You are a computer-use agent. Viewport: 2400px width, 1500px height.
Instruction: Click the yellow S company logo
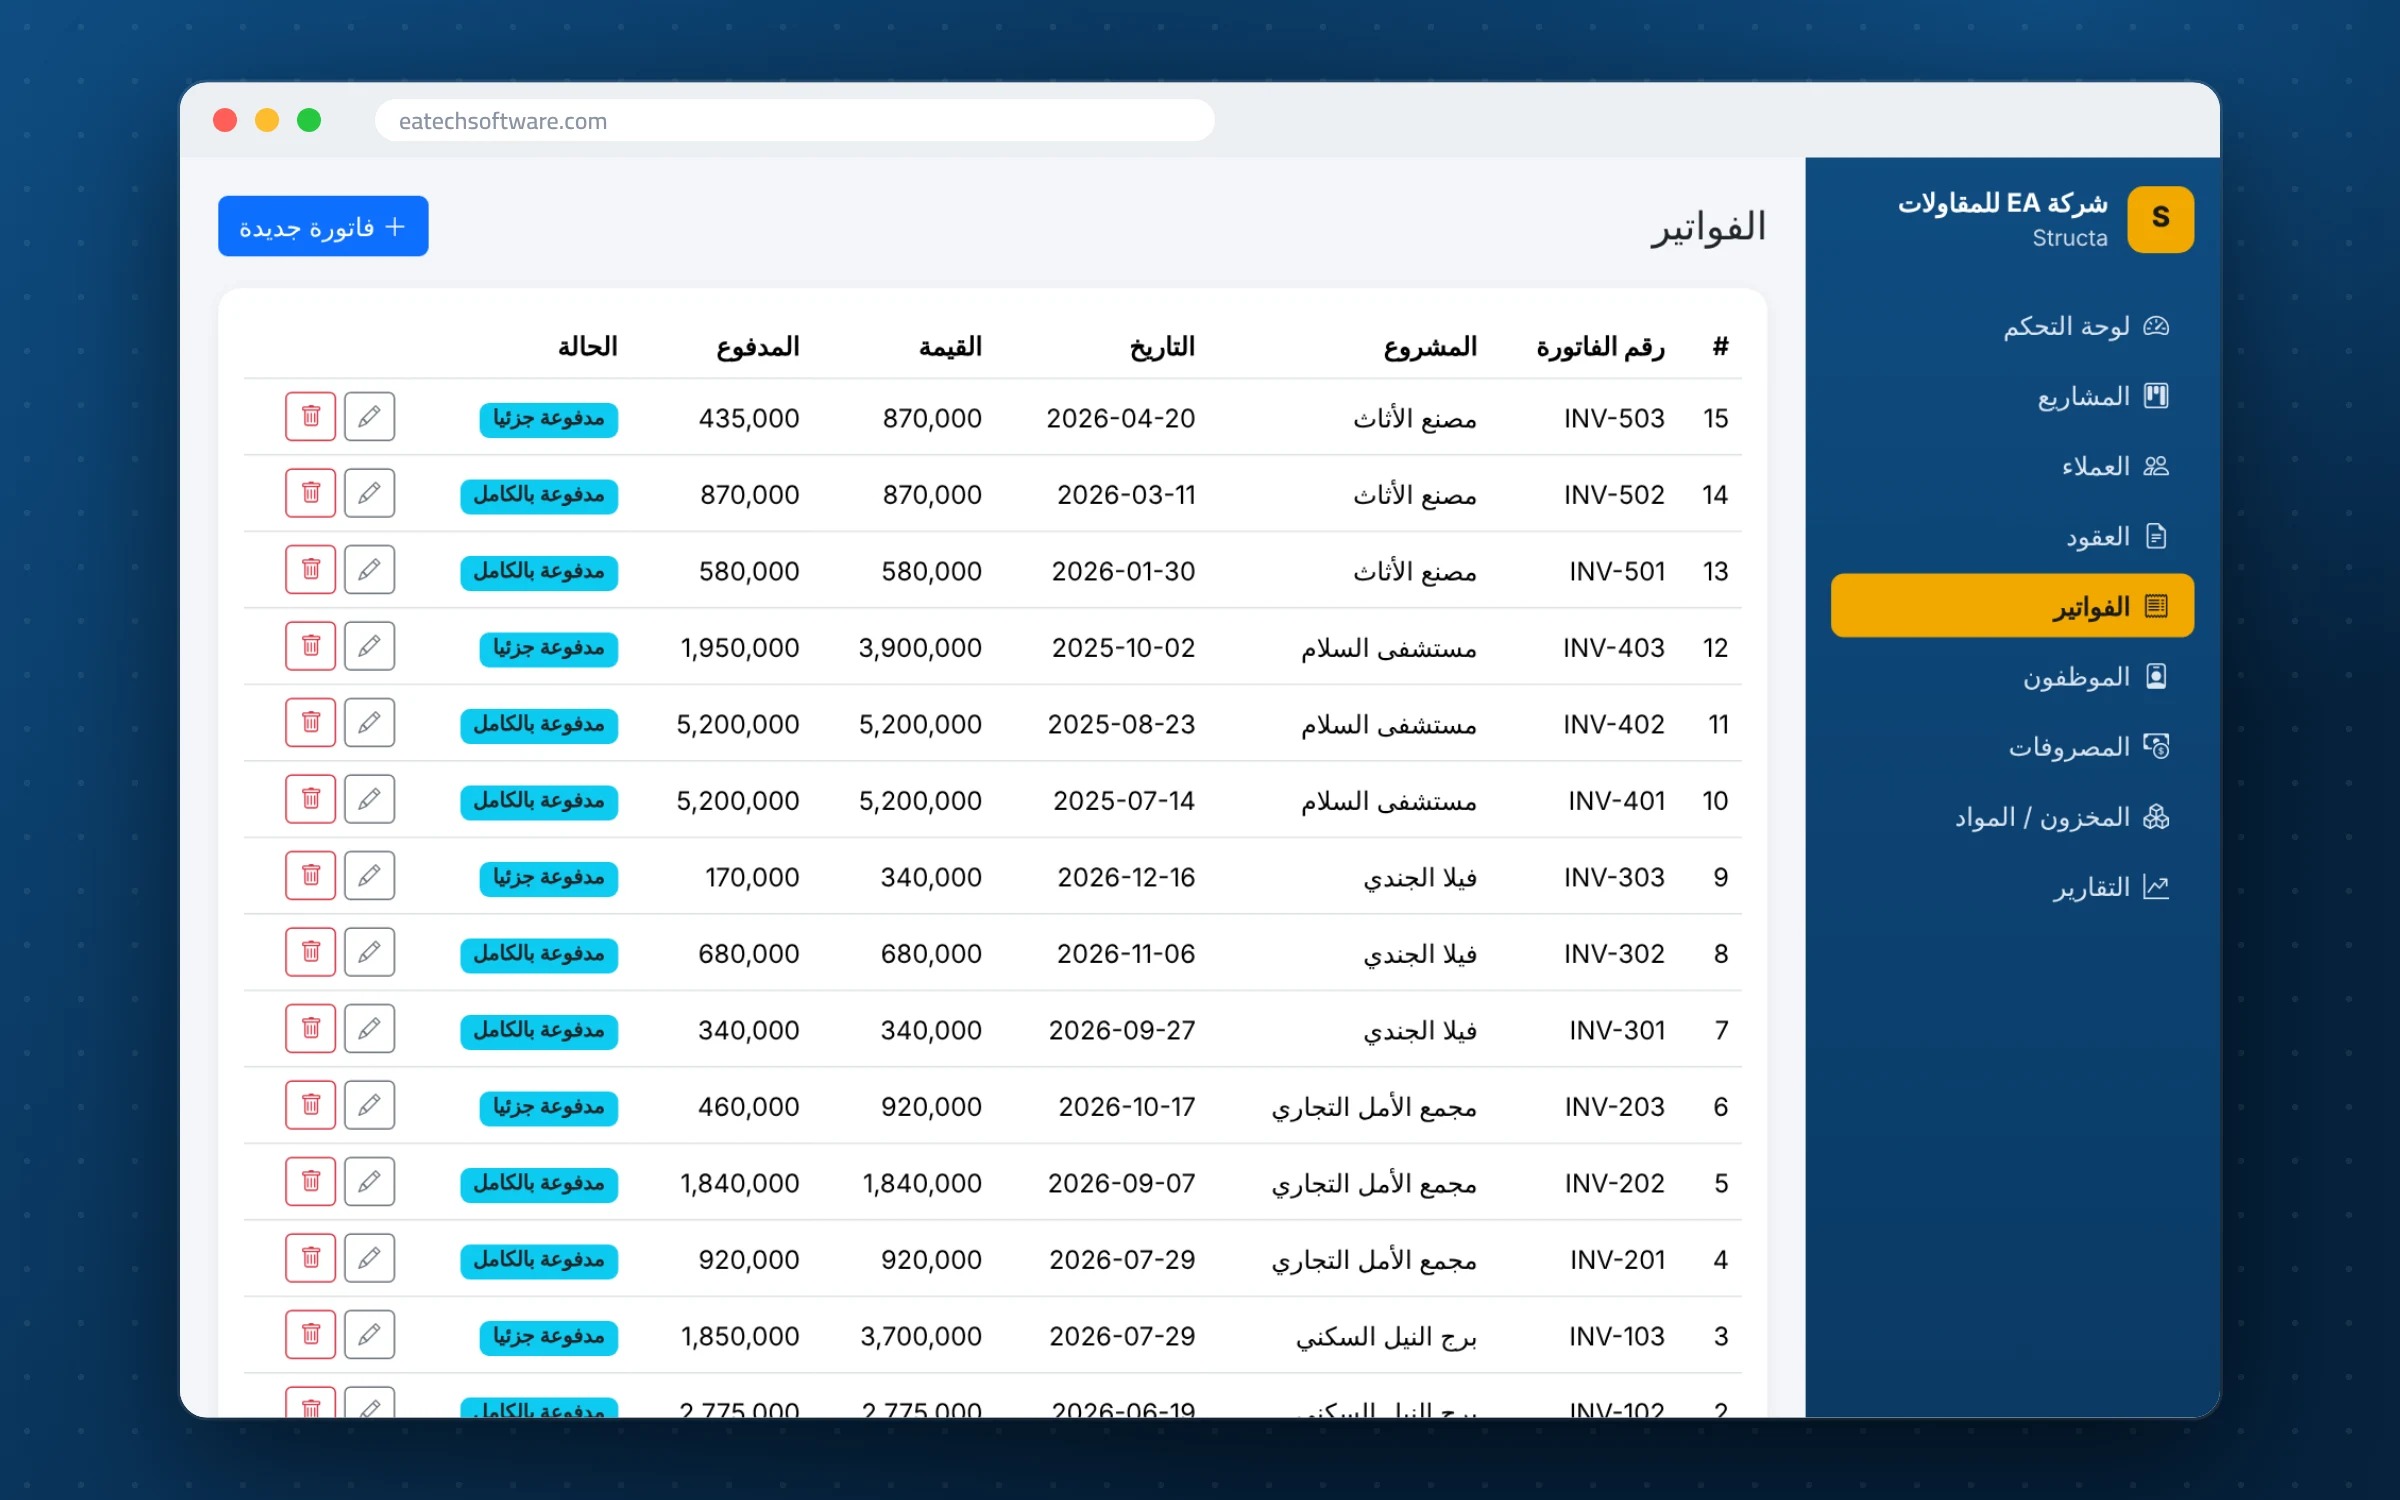point(2160,219)
